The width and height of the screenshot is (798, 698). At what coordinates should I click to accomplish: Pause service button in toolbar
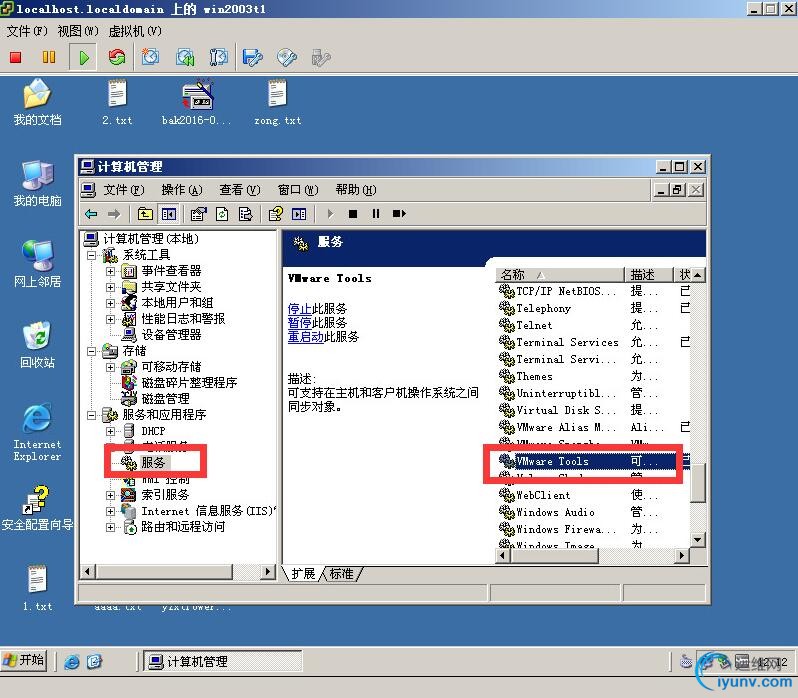(x=376, y=214)
